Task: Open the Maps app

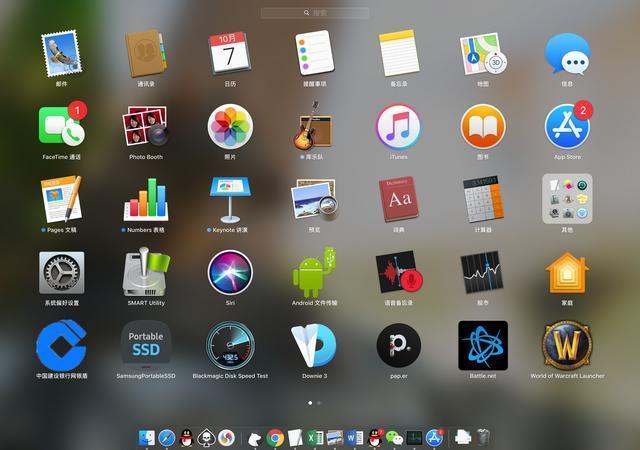Action: coord(483,53)
